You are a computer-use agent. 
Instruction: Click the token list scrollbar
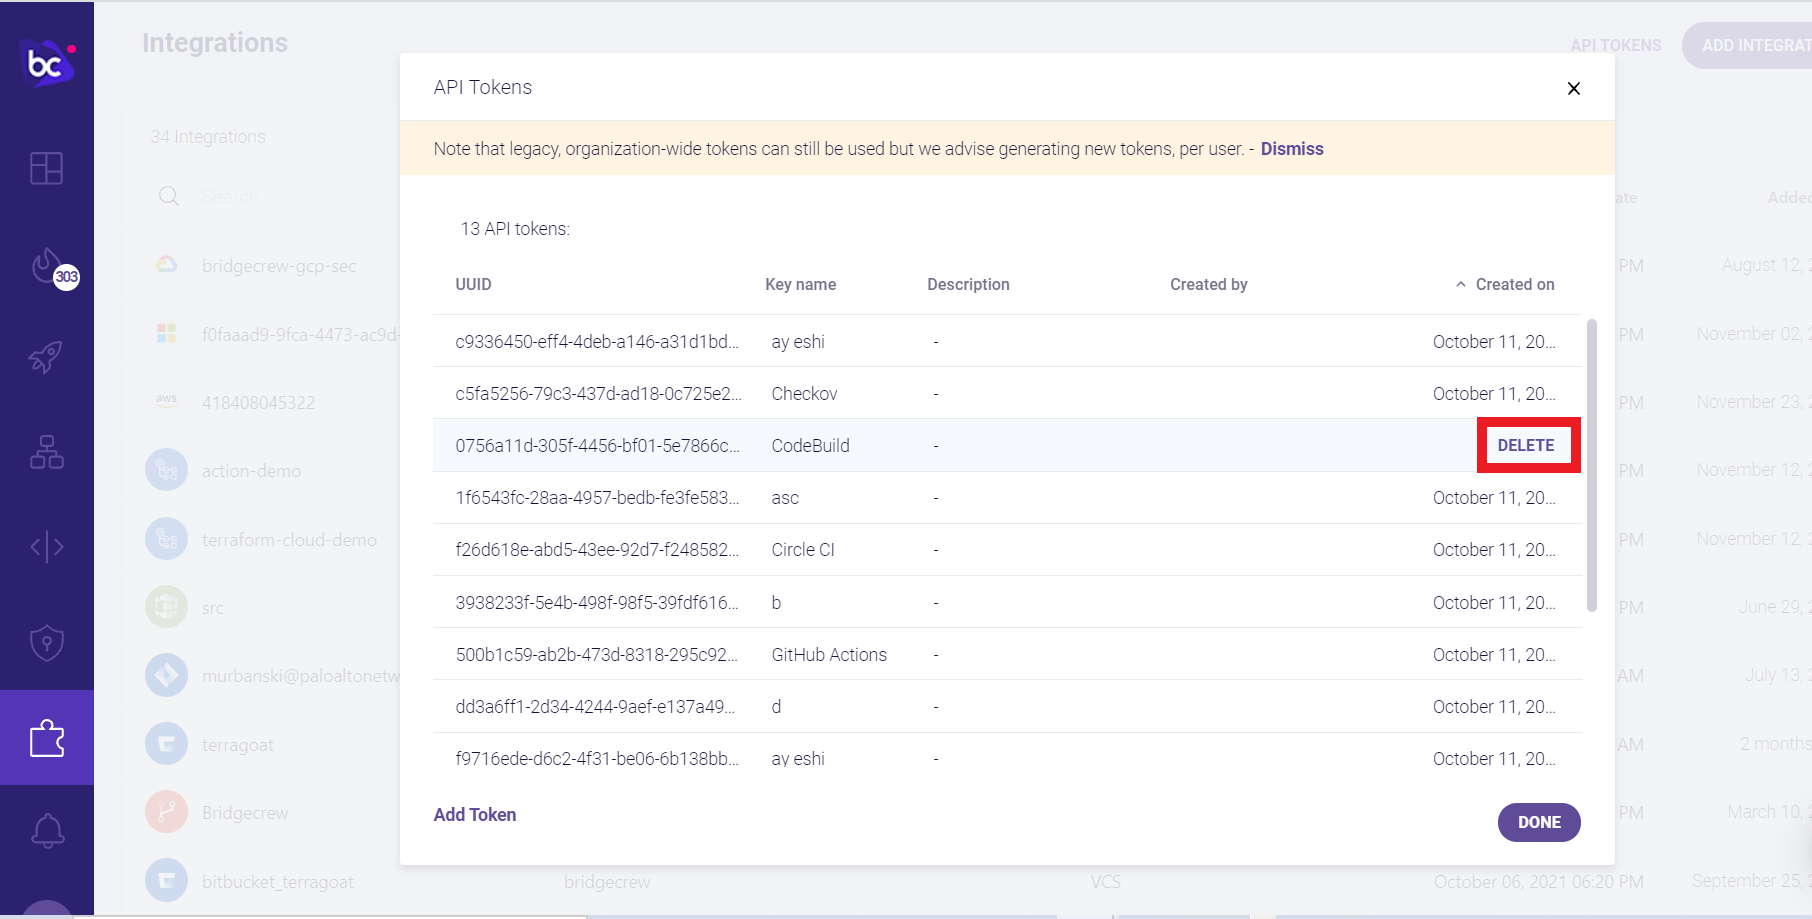1591,465
